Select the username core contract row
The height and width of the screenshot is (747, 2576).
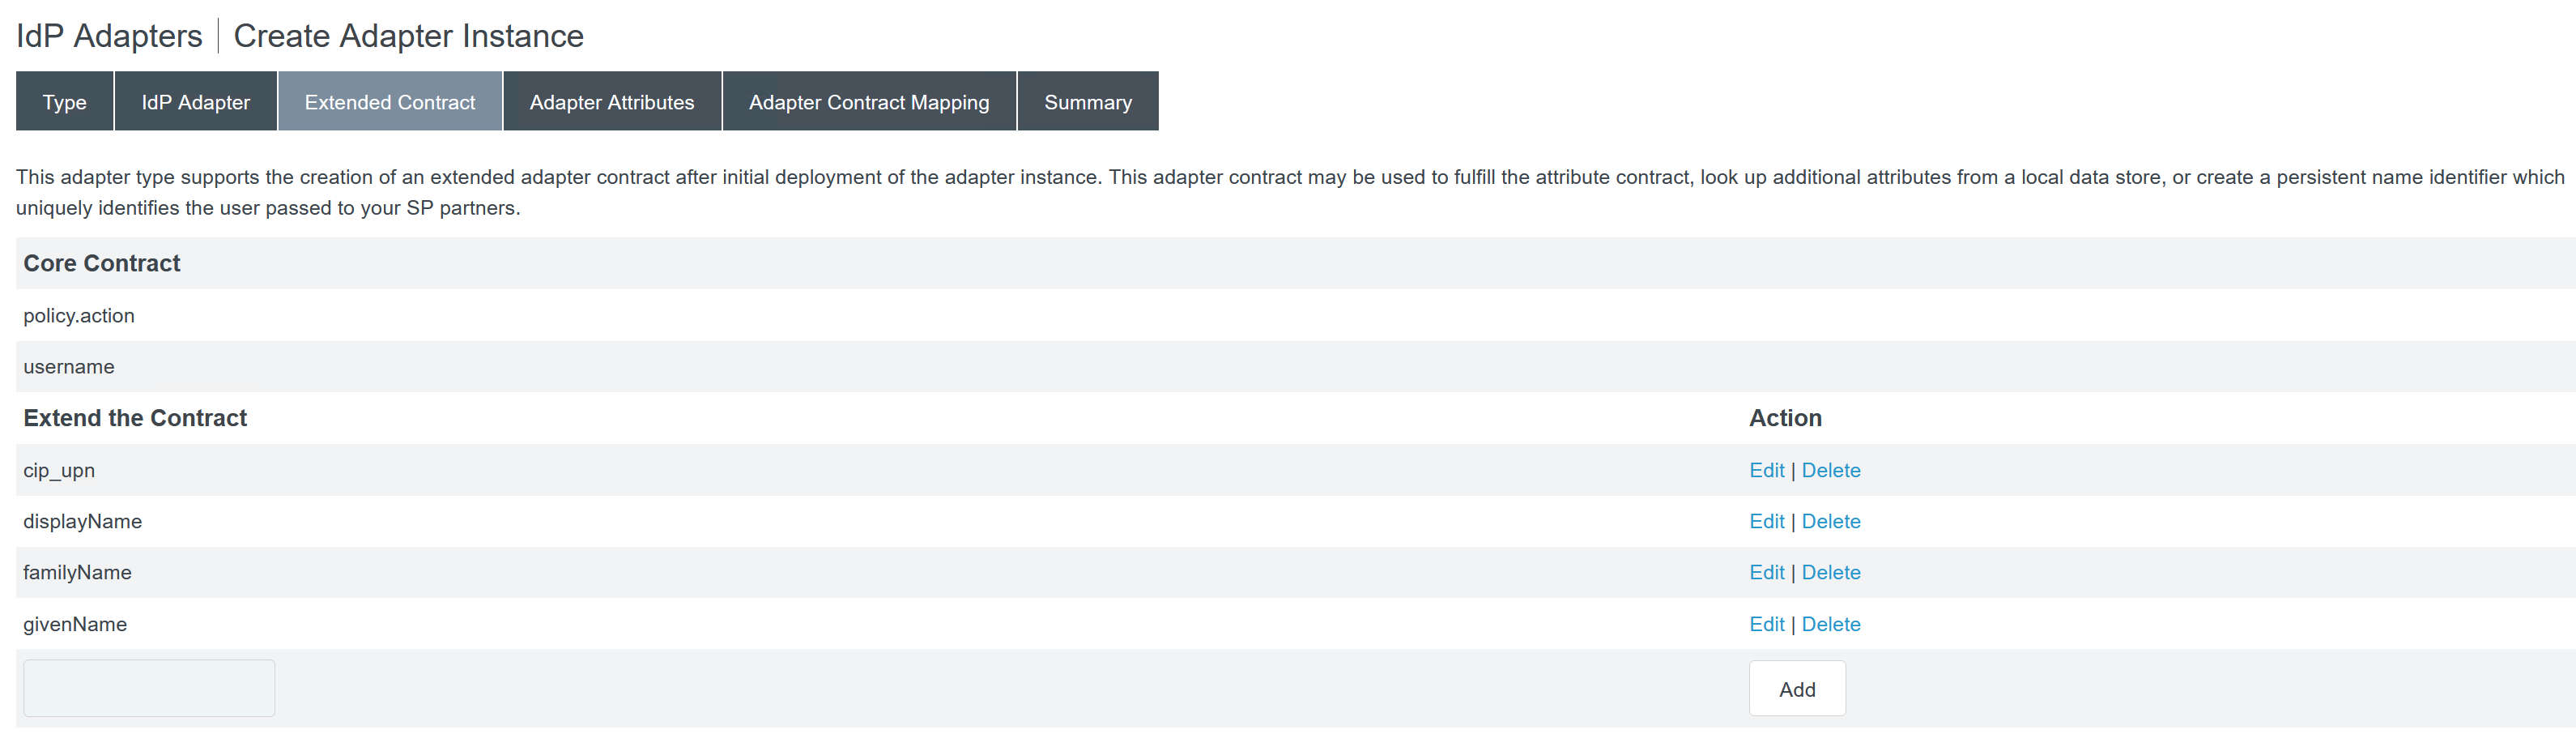tap(68, 367)
